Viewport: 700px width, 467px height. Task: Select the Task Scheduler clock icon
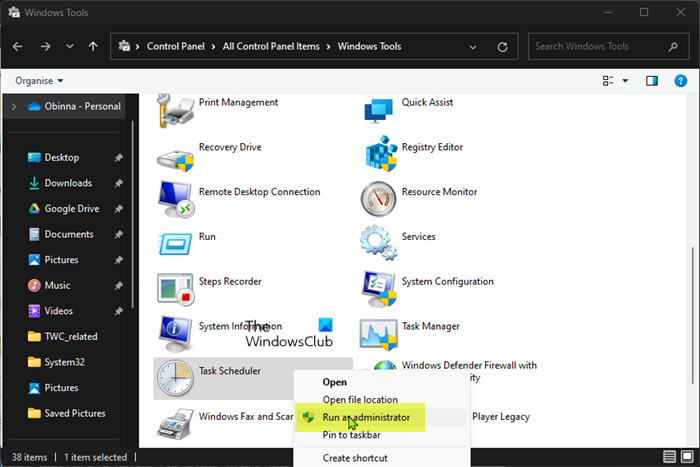point(175,379)
